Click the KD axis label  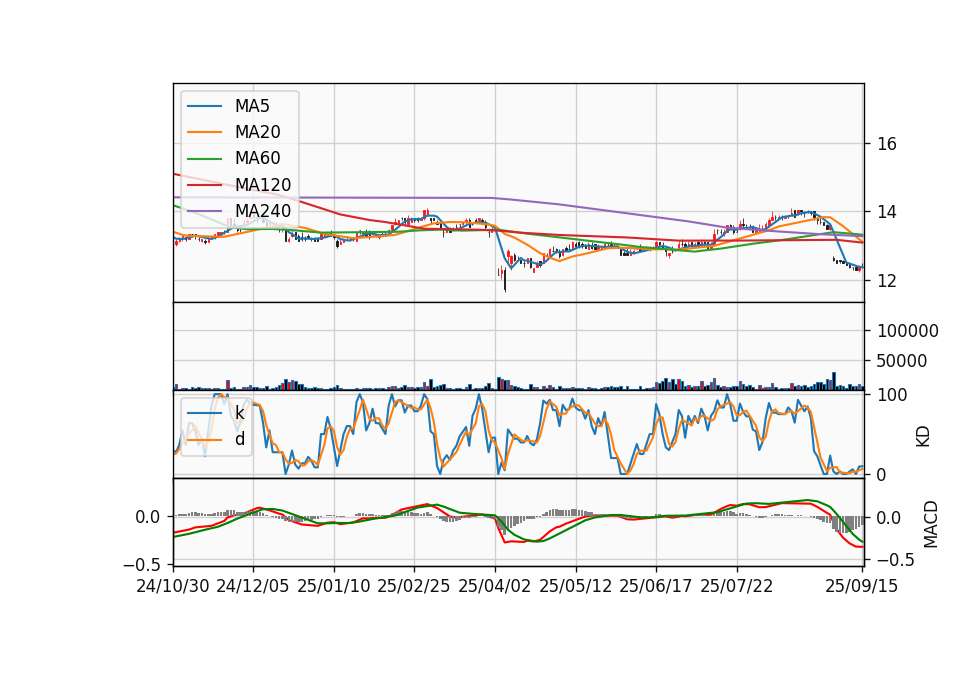[x=923, y=437]
